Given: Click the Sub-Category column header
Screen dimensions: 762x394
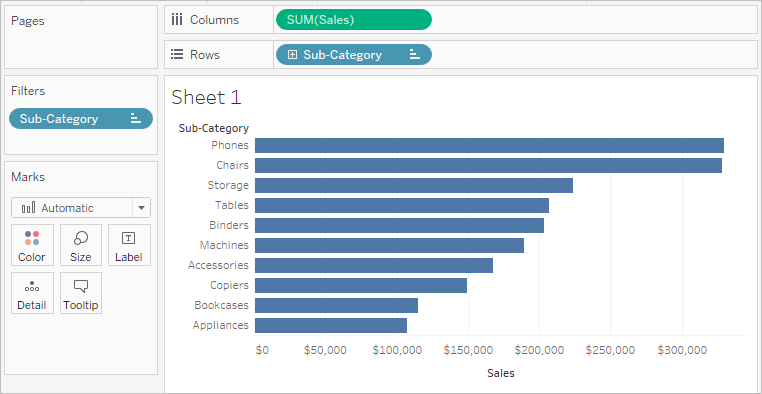Looking at the screenshot, I should pyautogui.click(x=214, y=128).
